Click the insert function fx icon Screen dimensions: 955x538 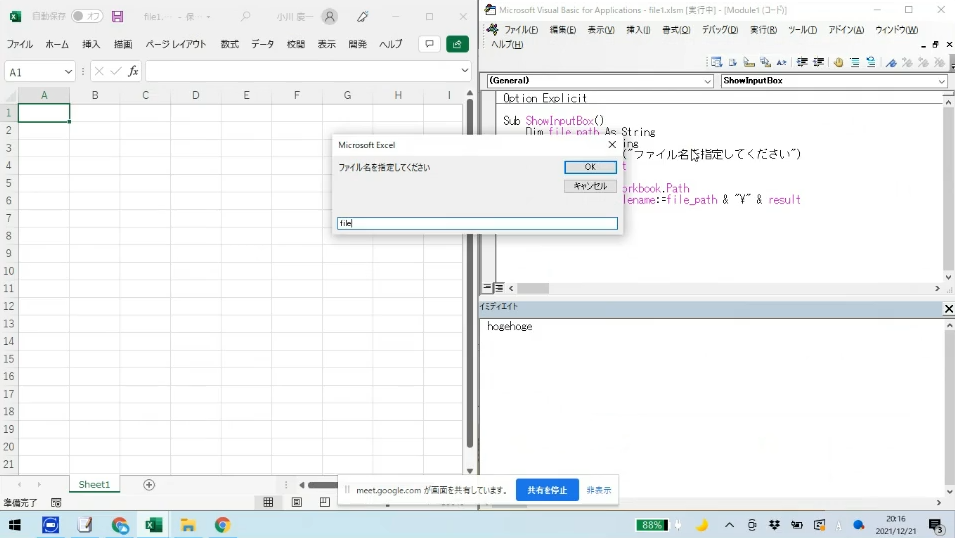133,72
